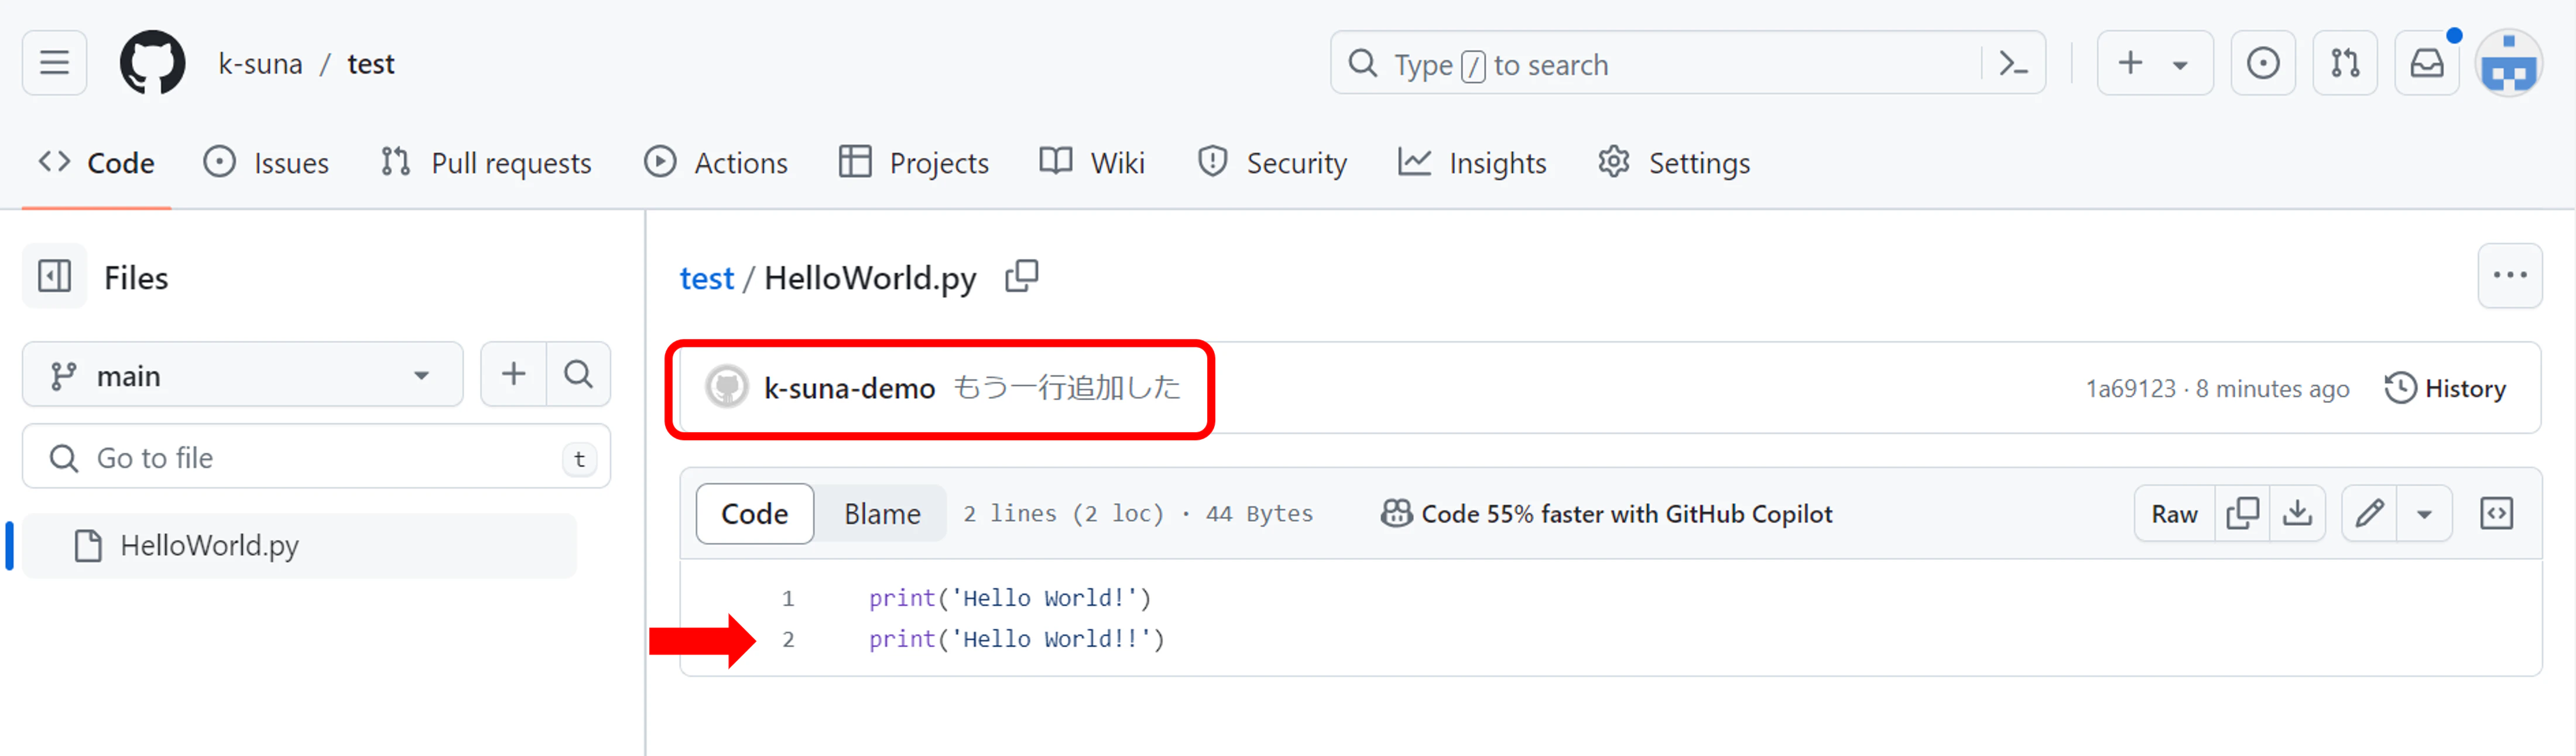
Task: Click 'Code 55% faster with GitHub Copilot'
Action: point(1607,514)
